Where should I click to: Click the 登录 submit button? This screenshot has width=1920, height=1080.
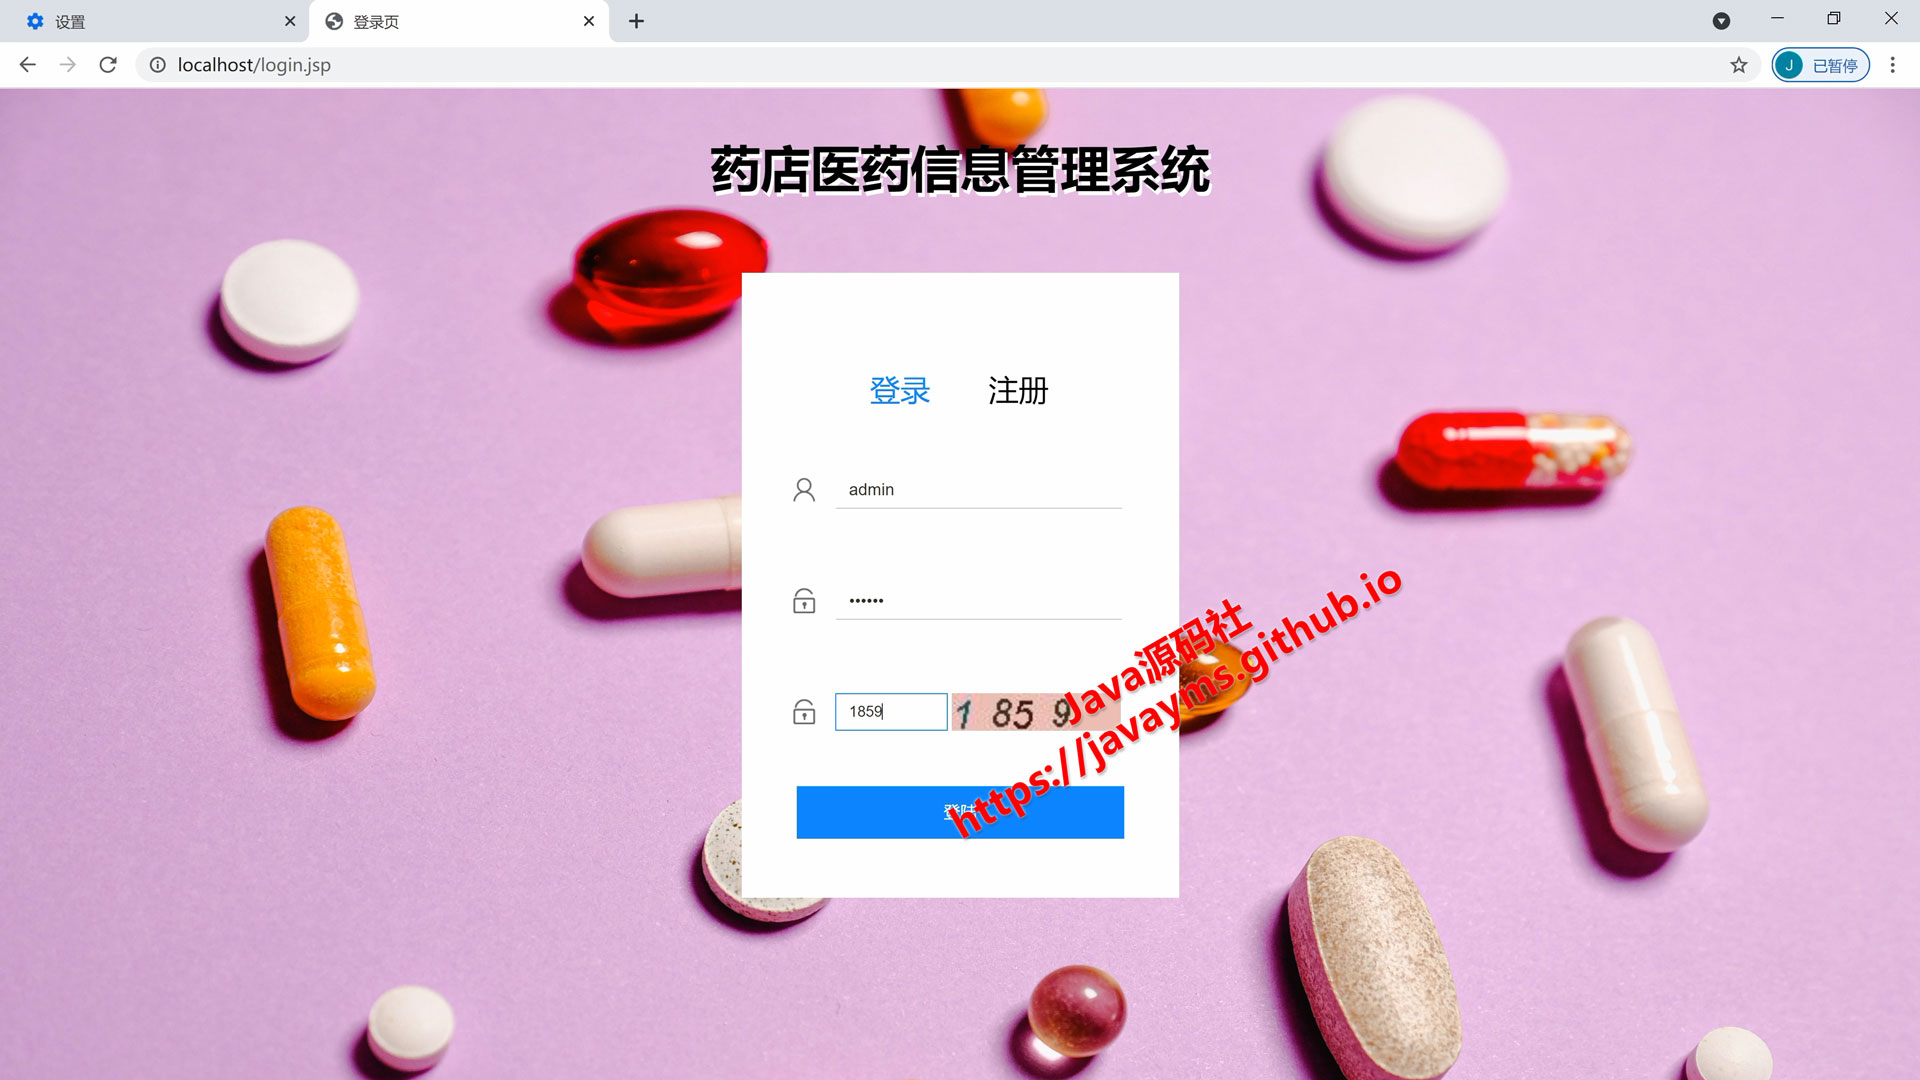click(x=960, y=811)
